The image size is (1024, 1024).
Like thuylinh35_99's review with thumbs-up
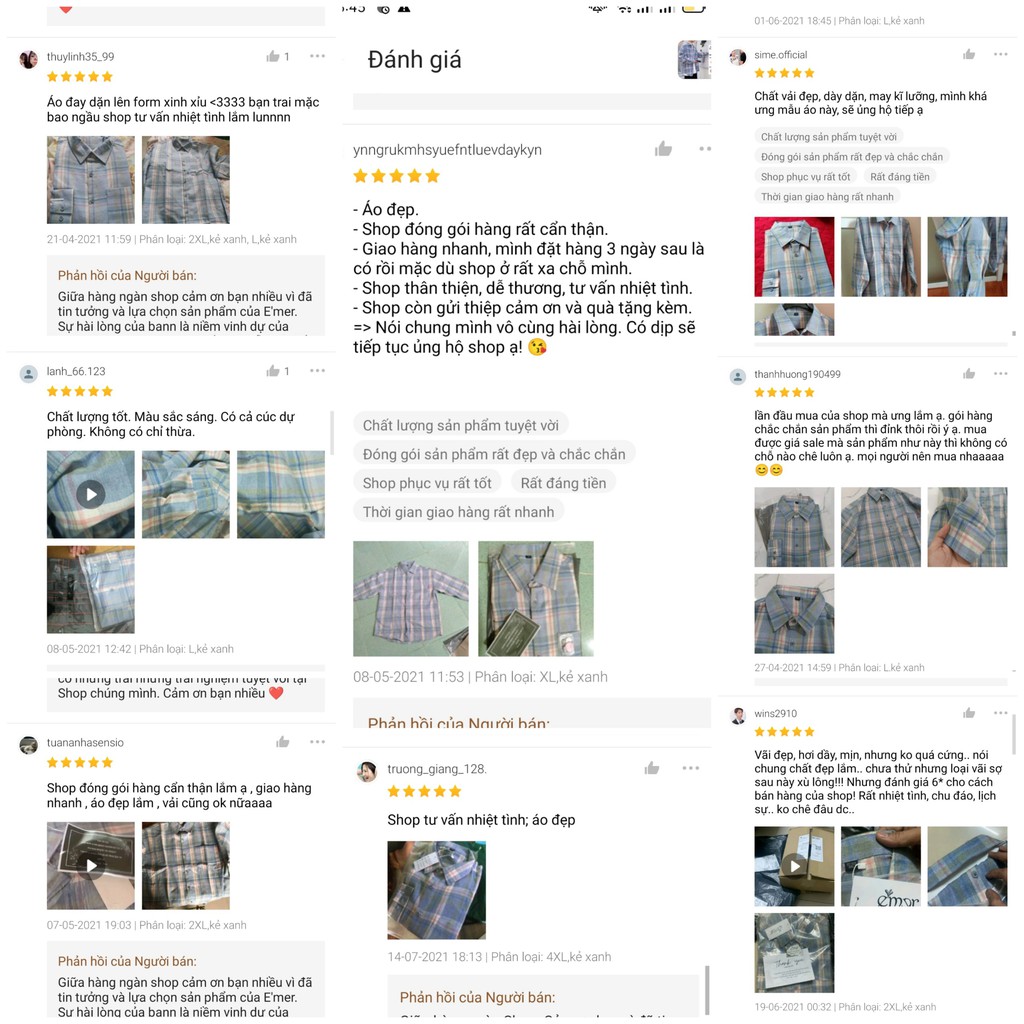pyautogui.click(x=273, y=56)
